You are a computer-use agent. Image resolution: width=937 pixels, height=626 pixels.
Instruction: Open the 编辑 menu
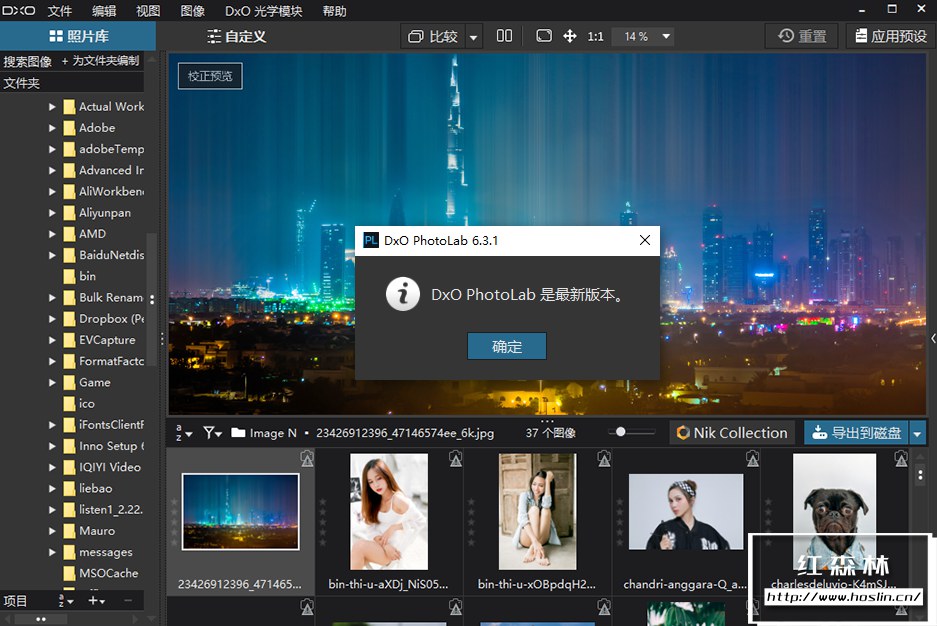point(104,11)
